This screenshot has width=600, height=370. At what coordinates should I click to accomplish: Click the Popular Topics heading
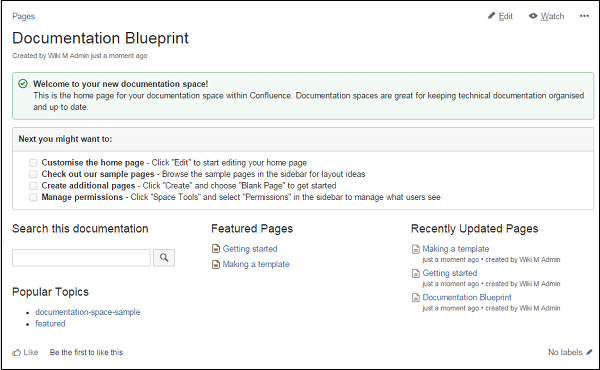50,292
